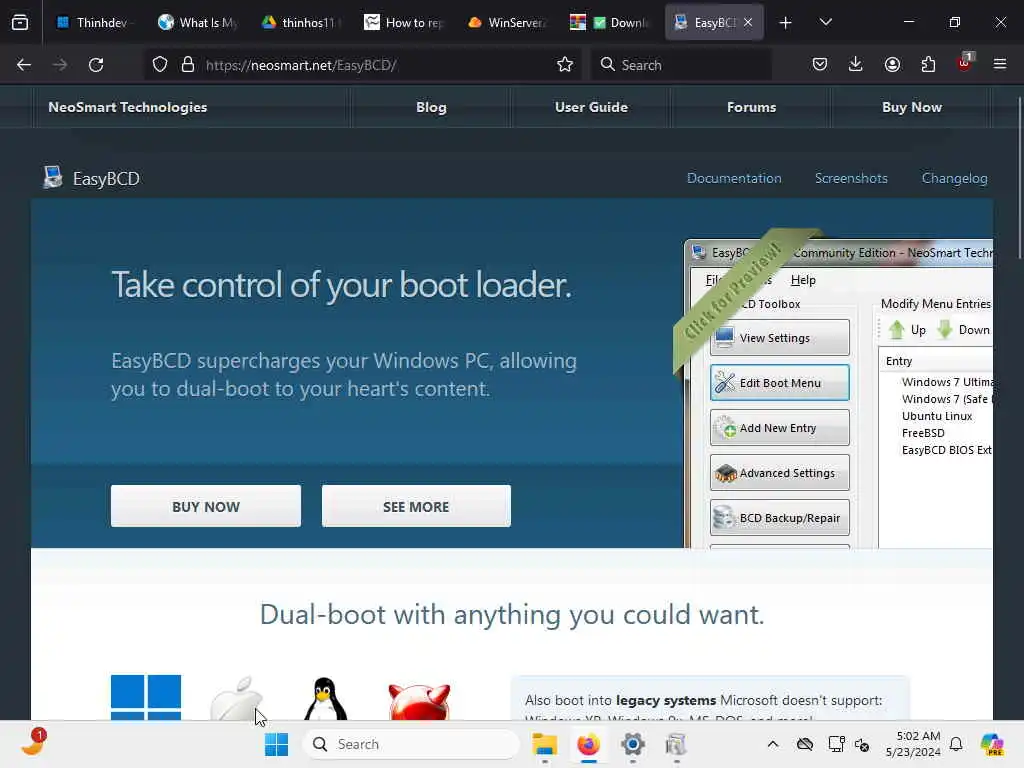The height and width of the screenshot is (768, 1024).
Task: Click the page vertical scrollbar
Action: tap(1019, 176)
